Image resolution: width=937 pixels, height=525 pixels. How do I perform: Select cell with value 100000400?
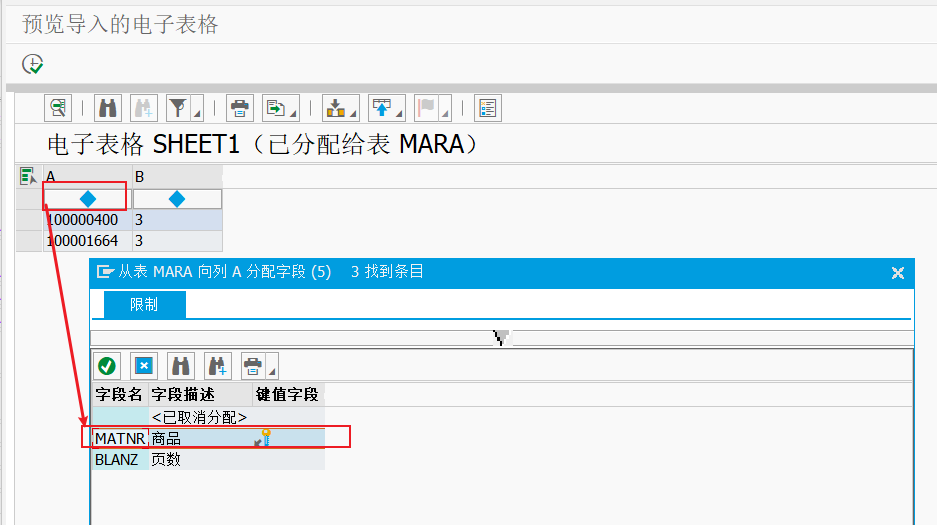tap(87, 220)
